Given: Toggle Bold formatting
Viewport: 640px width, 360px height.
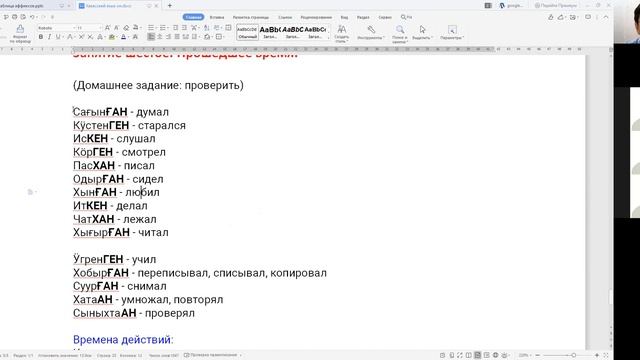Looking at the screenshot, I should (x=41, y=37).
